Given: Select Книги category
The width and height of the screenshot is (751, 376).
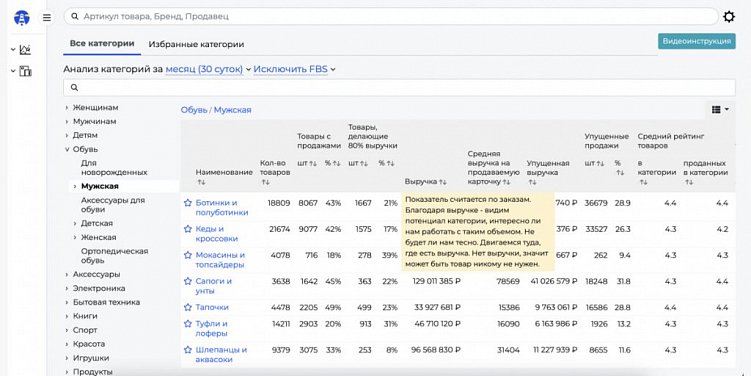Looking at the screenshot, I should click(85, 316).
